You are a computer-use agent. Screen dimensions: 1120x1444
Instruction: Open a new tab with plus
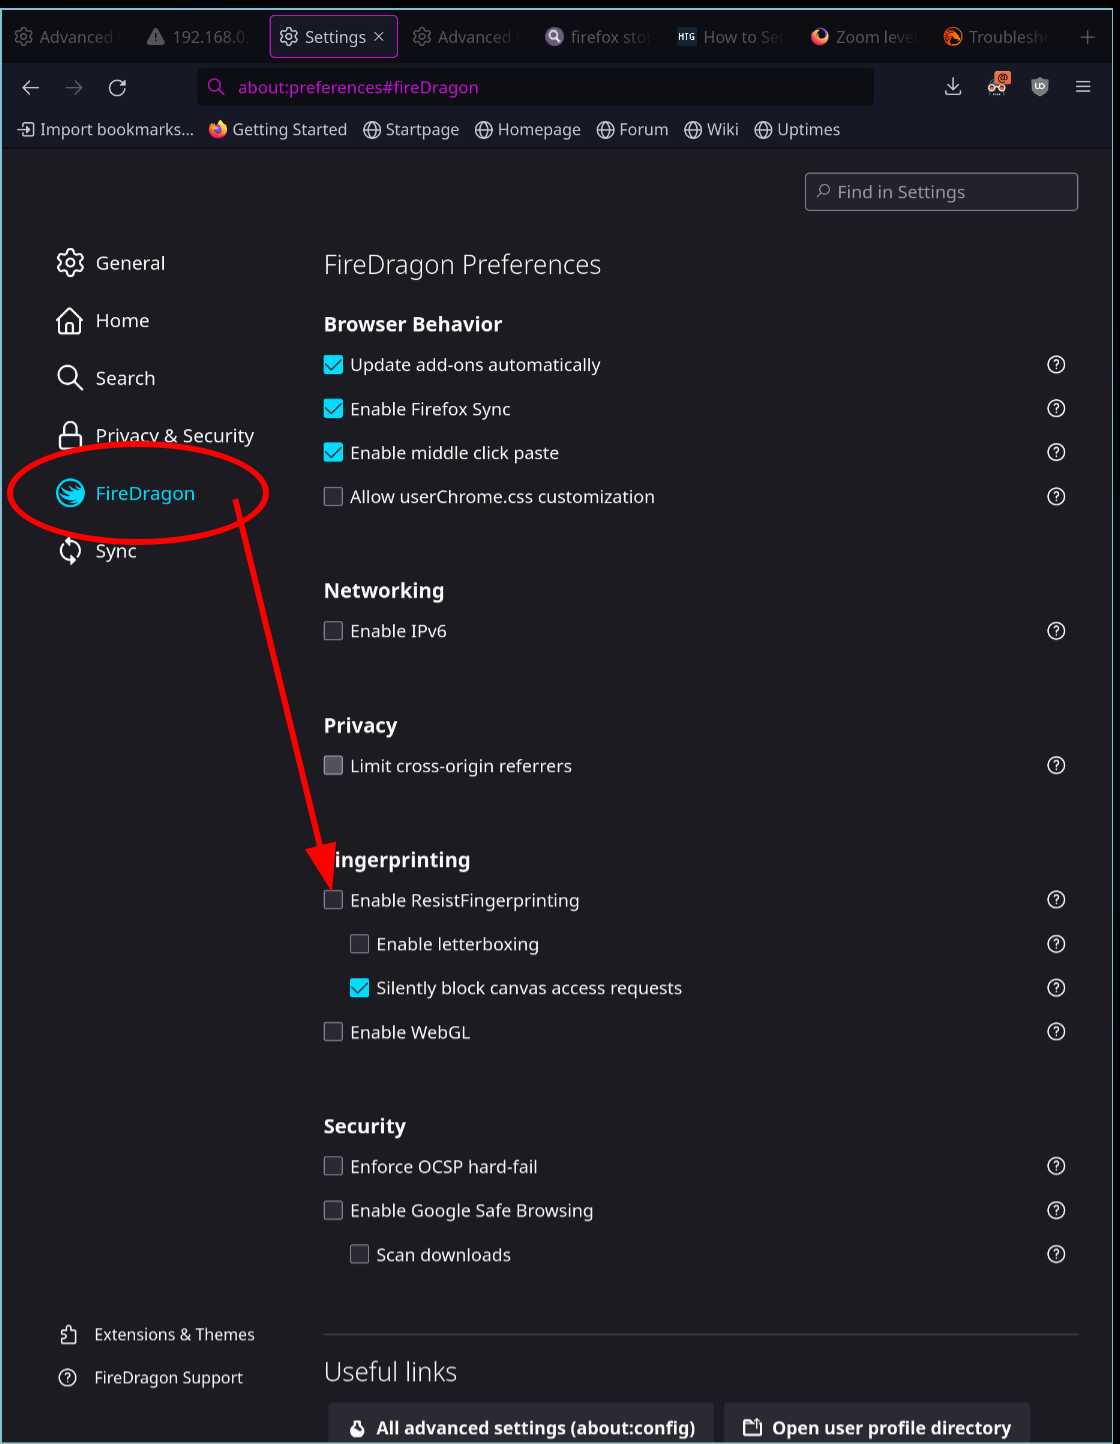[1088, 37]
